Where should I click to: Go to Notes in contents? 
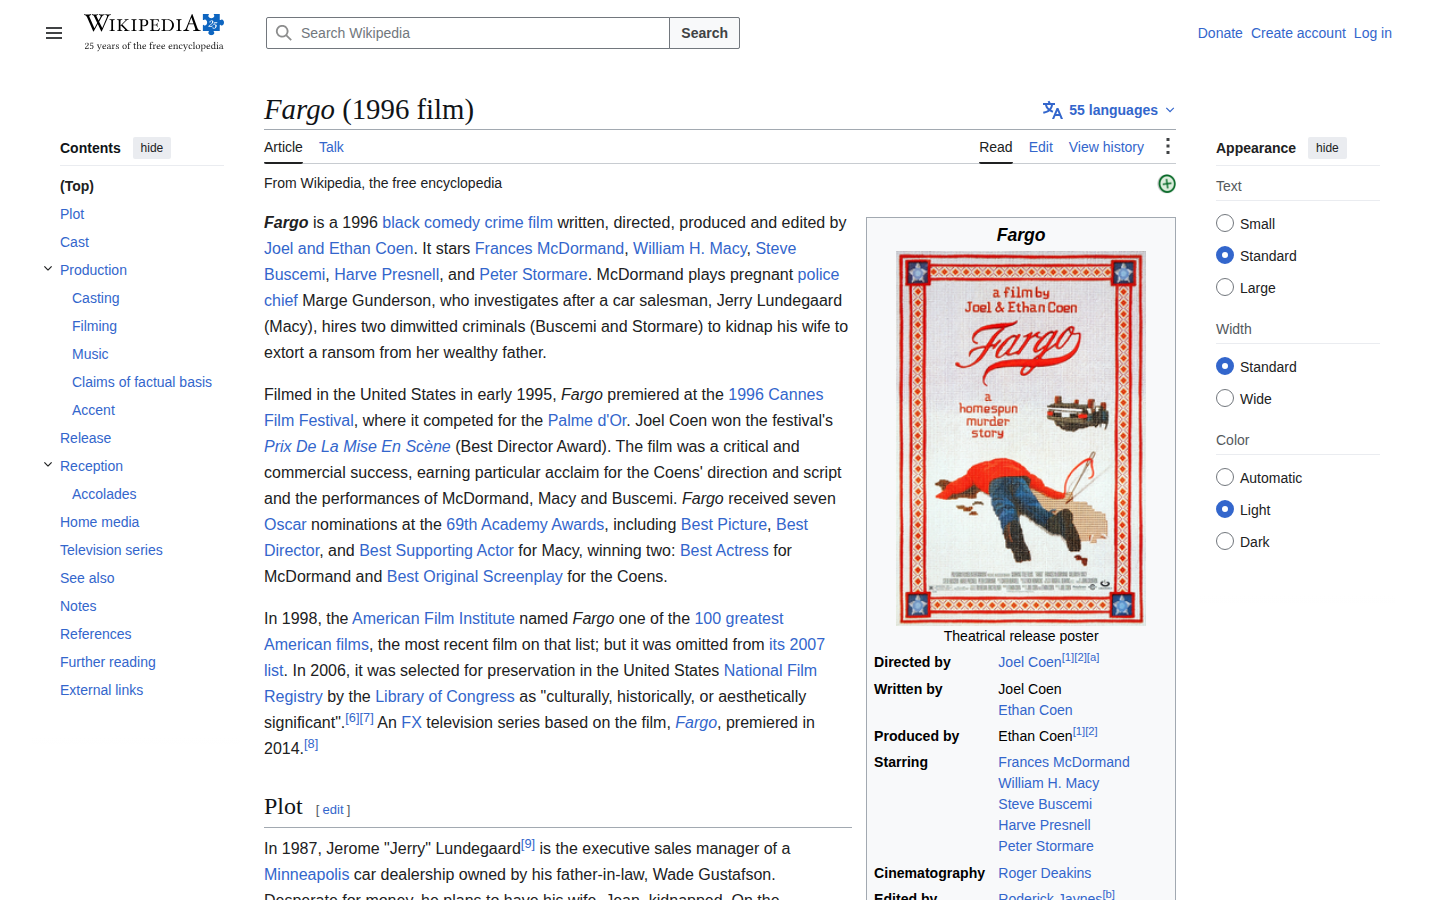coord(78,606)
